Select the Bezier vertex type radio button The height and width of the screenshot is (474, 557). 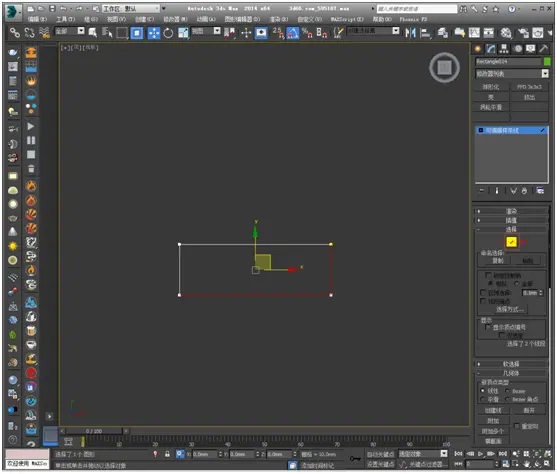pos(507,391)
